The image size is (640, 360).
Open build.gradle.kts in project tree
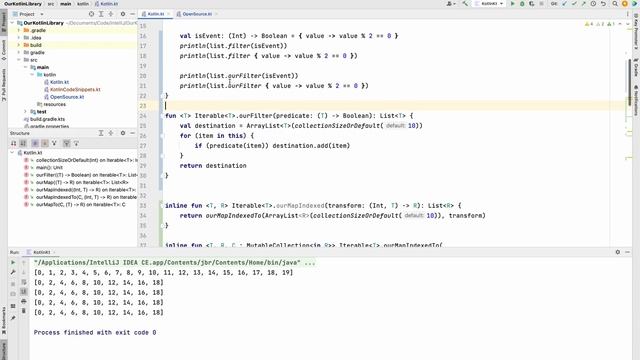click(x=47, y=119)
